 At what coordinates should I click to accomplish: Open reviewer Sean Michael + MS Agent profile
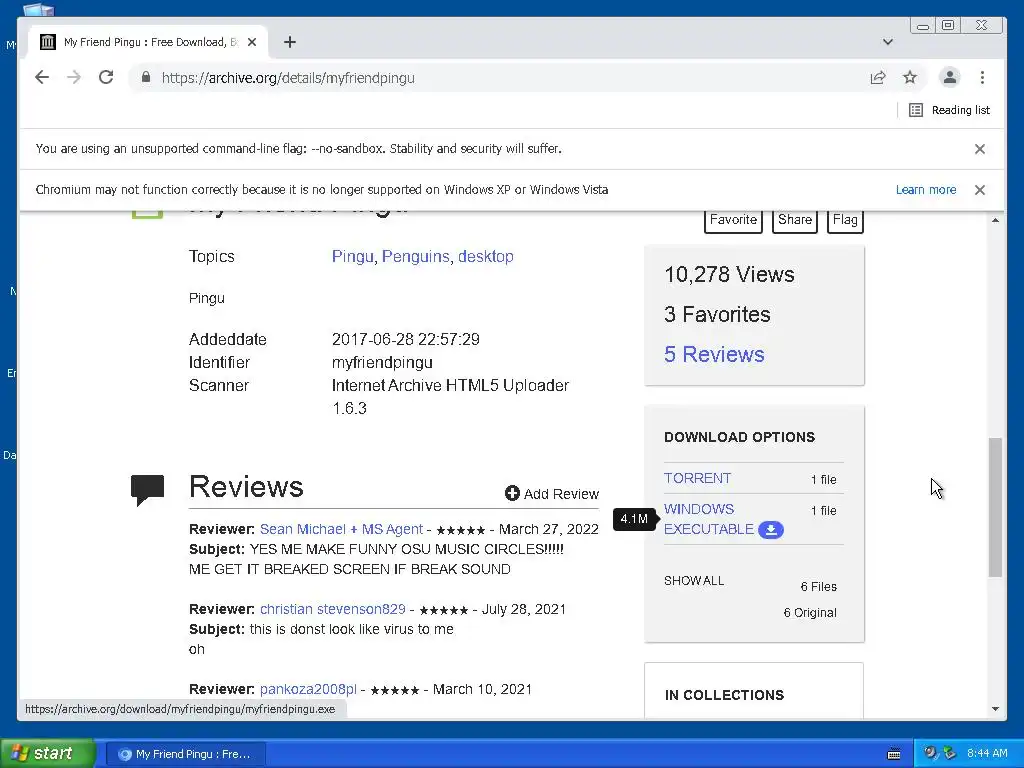tap(342, 529)
